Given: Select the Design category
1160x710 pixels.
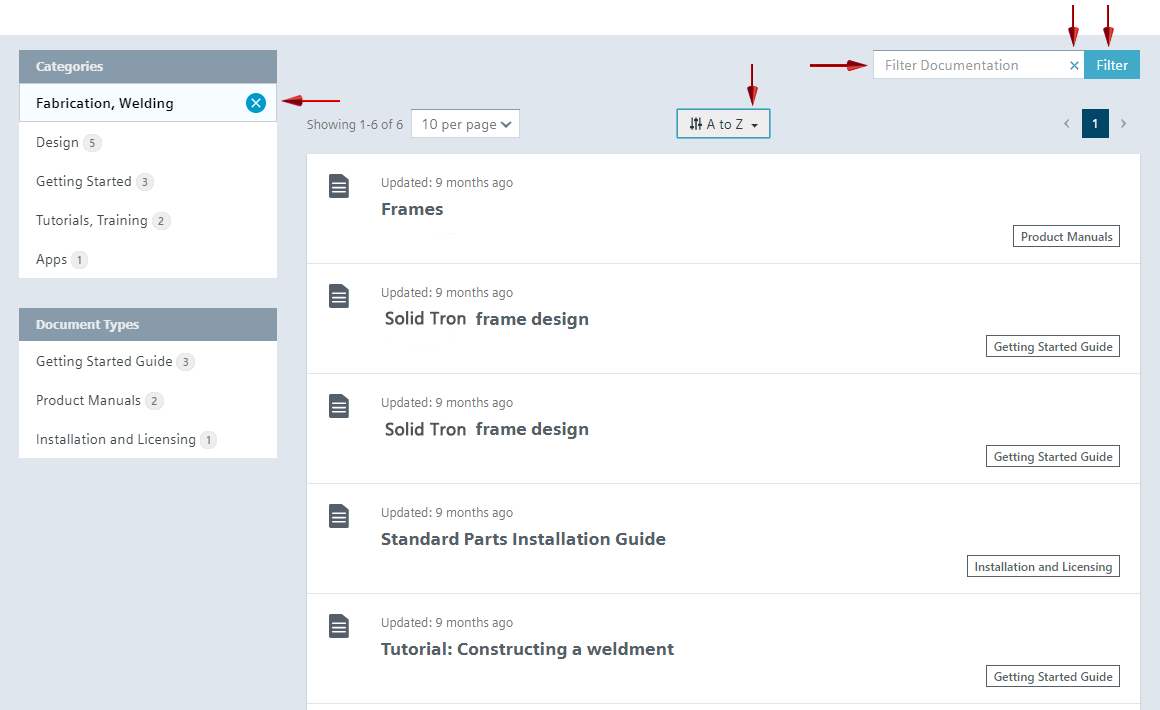Looking at the screenshot, I should click(57, 142).
